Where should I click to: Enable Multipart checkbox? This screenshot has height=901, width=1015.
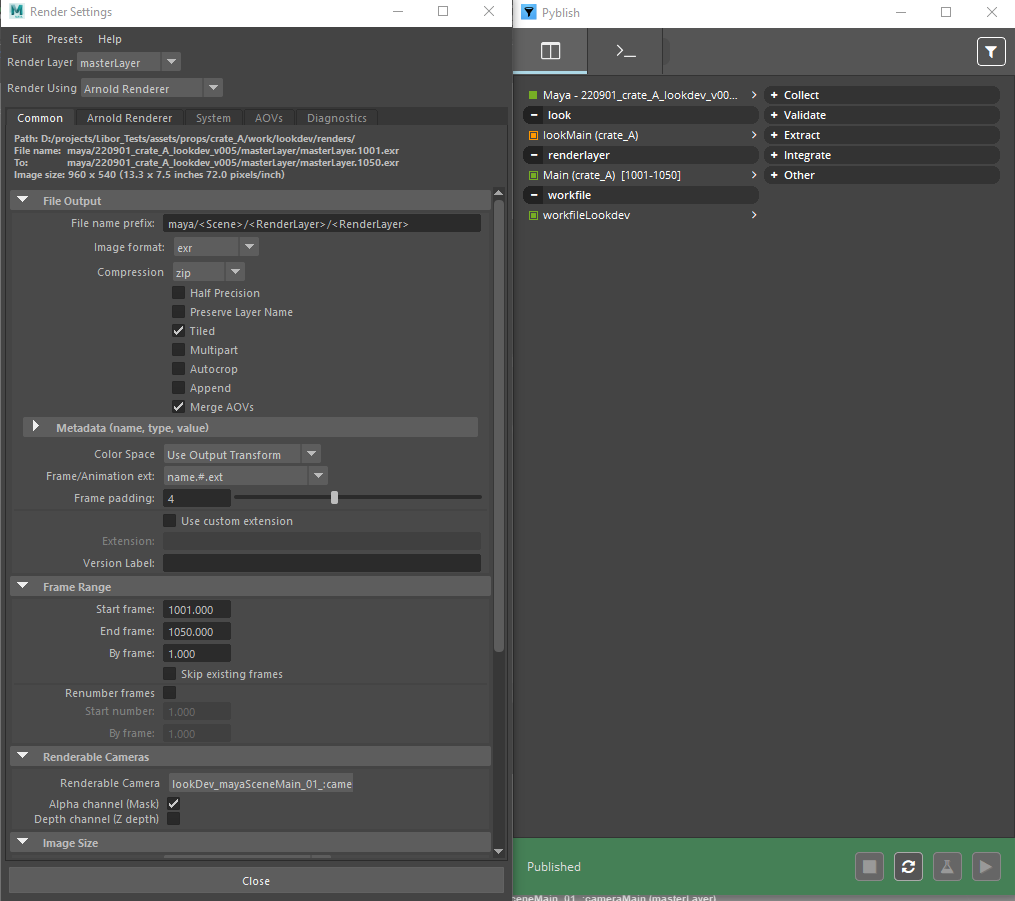178,350
